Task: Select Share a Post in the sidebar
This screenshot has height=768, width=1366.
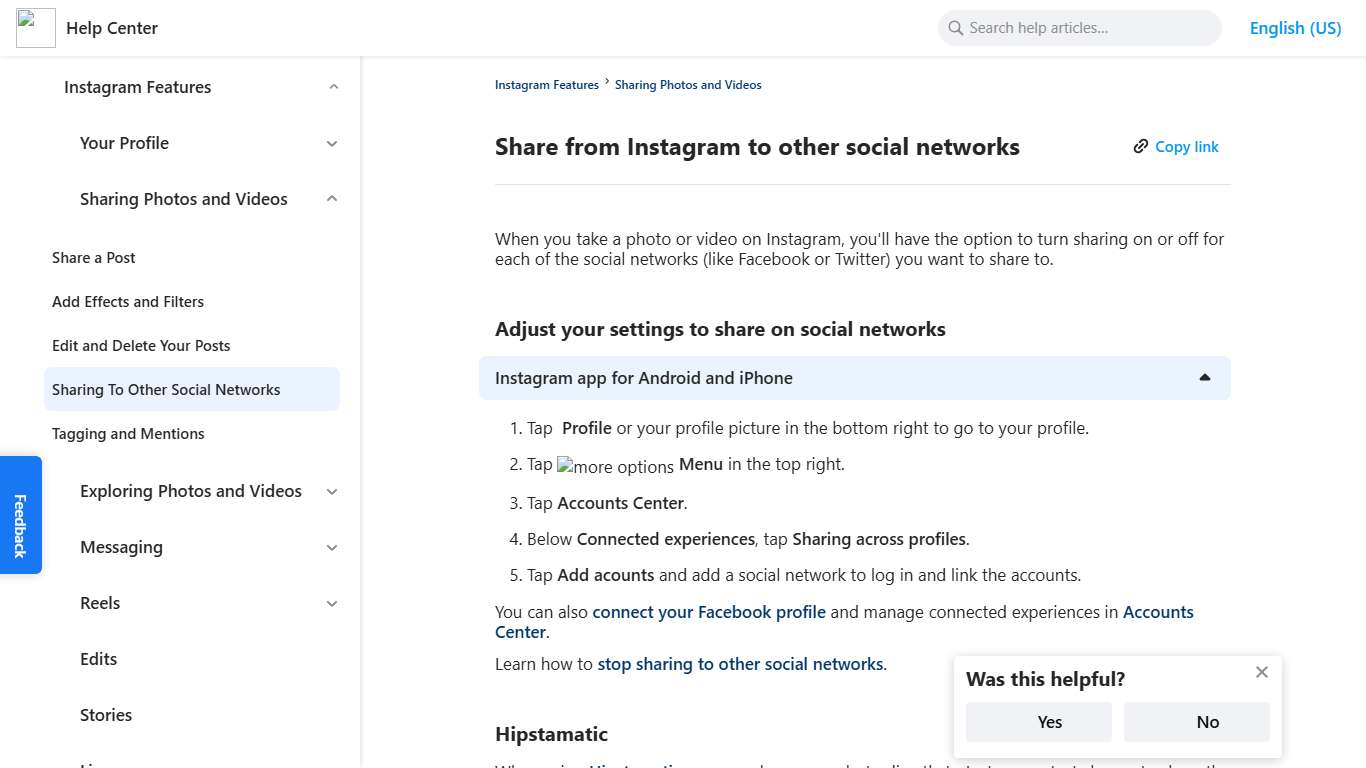Action: click(93, 257)
